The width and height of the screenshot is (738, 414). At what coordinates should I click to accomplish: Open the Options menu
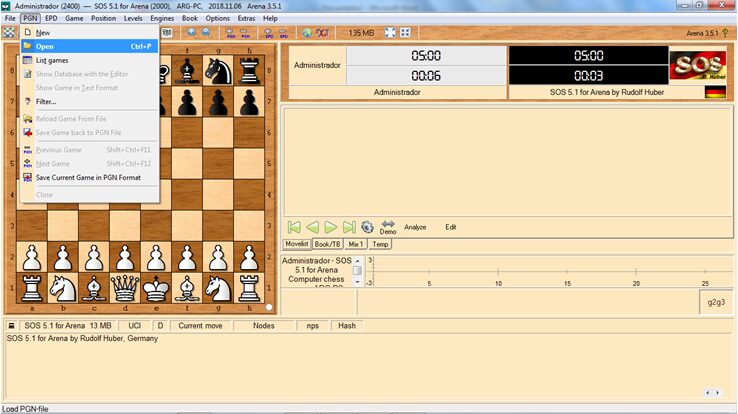(x=217, y=18)
